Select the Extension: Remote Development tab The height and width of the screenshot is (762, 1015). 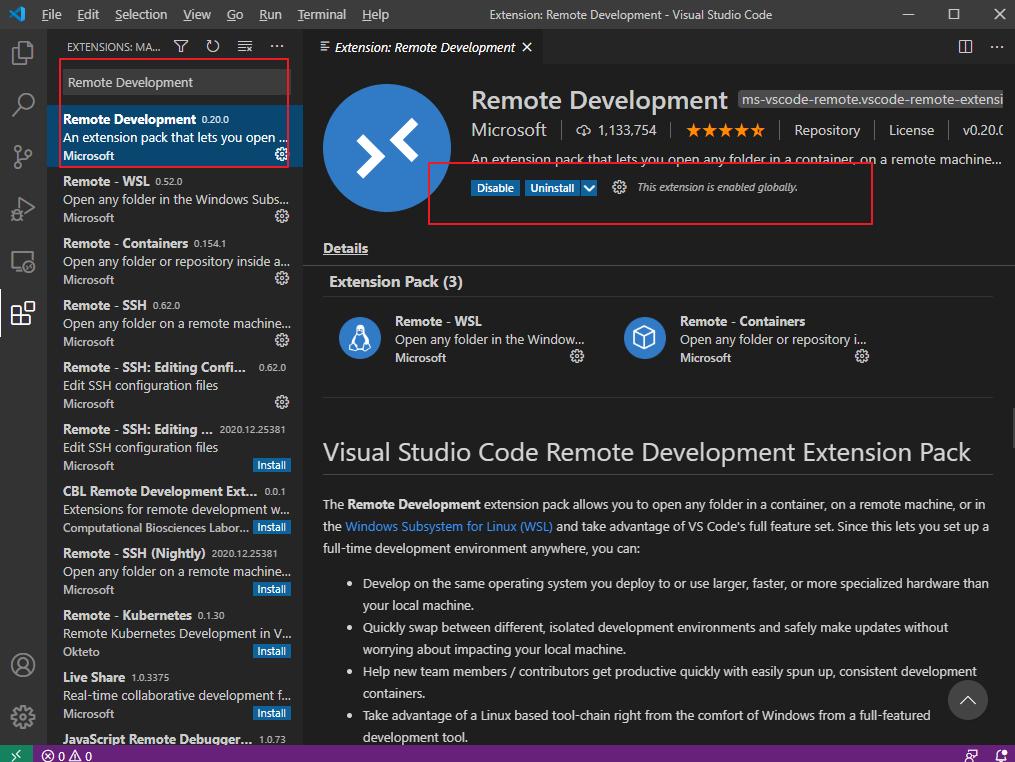click(x=424, y=47)
